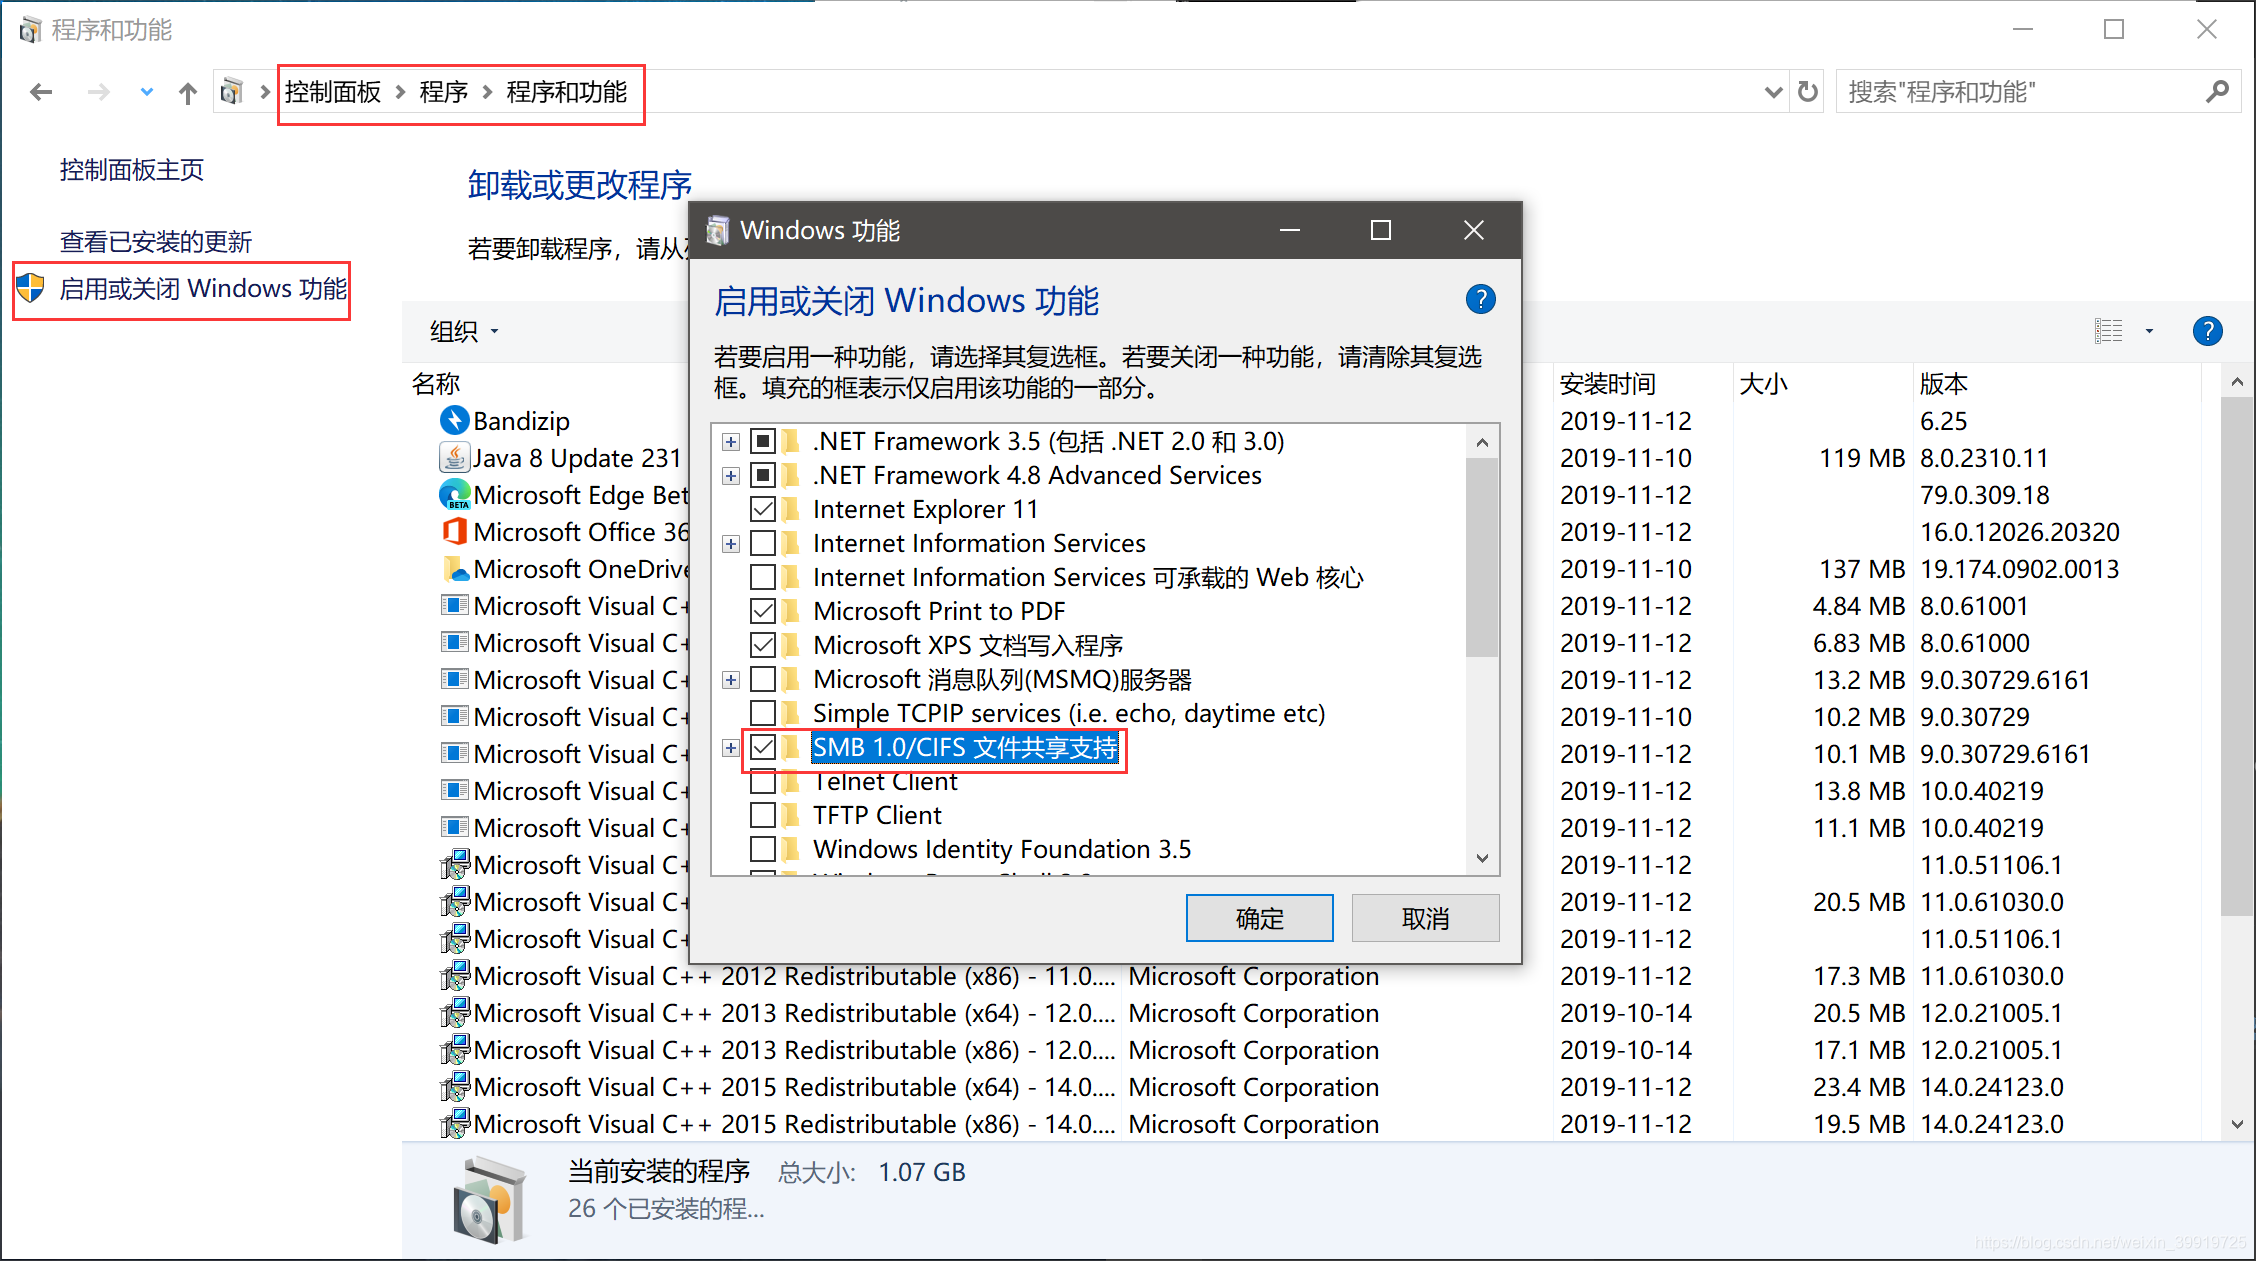Sort by 安装时间 column header
Image resolution: width=2256 pixels, height=1261 pixels.
1608,384
